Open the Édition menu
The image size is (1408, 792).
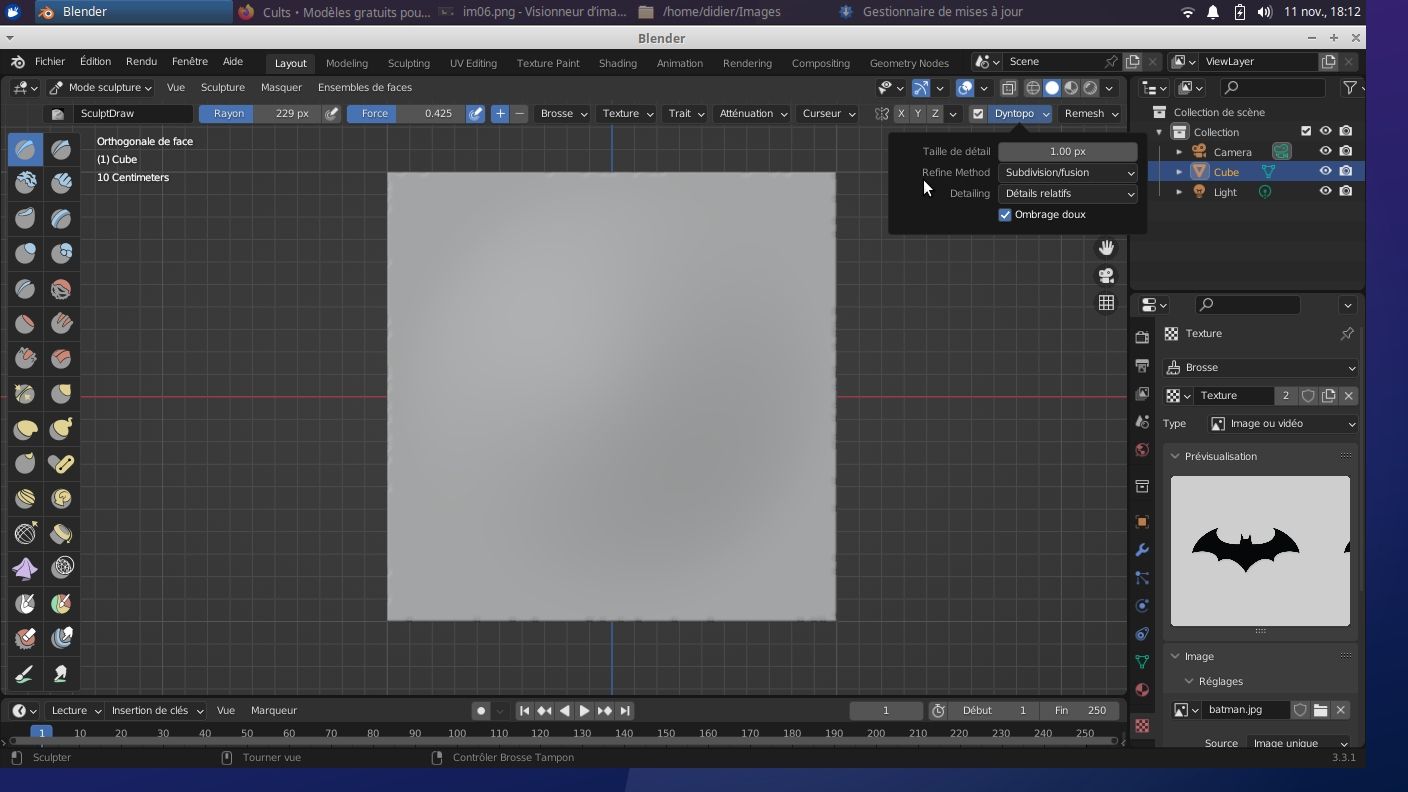(95, 62)
